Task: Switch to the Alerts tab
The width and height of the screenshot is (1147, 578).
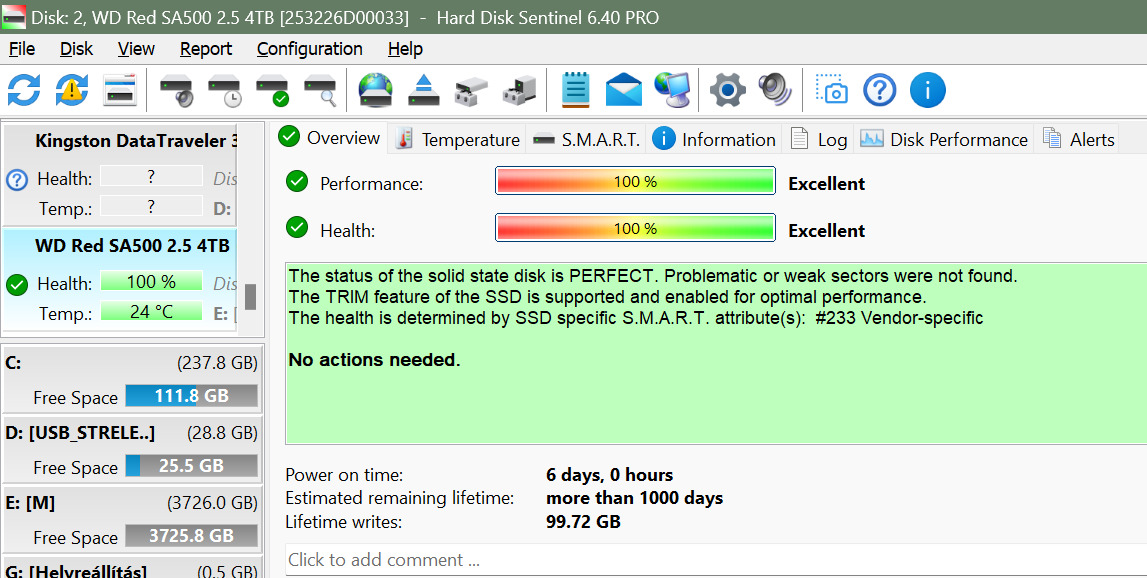Action: point(1078,139)
